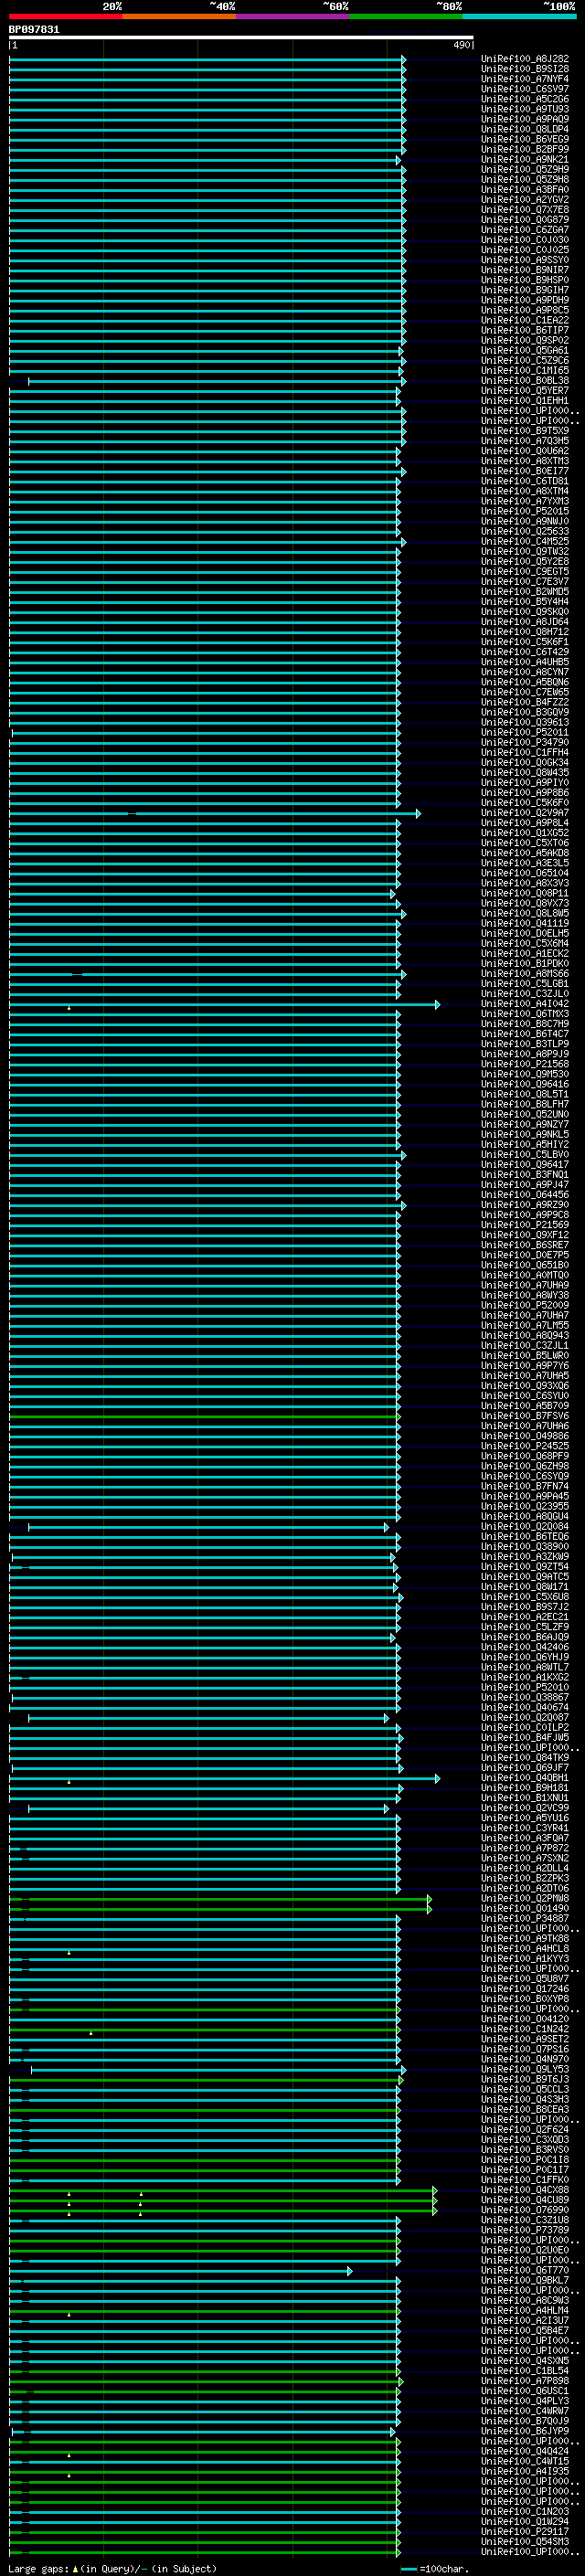Click the ~80% legend percentage label
This screenshot has height=2576, width=585.
click(449, 6)
